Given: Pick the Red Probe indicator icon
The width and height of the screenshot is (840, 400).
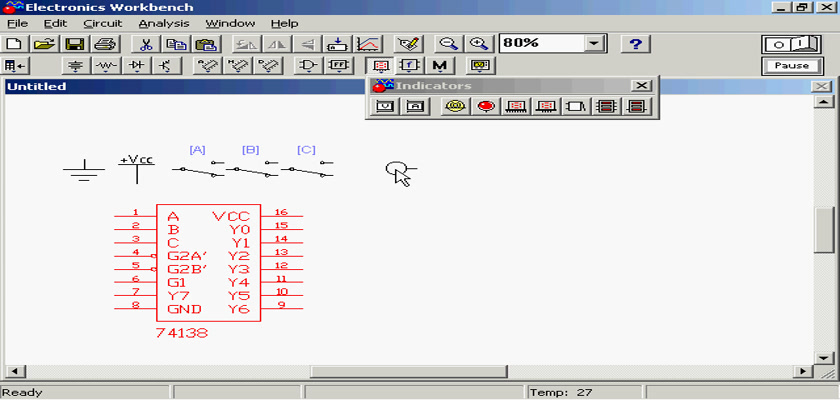Looking at the screenshot, I should (486, 106).
